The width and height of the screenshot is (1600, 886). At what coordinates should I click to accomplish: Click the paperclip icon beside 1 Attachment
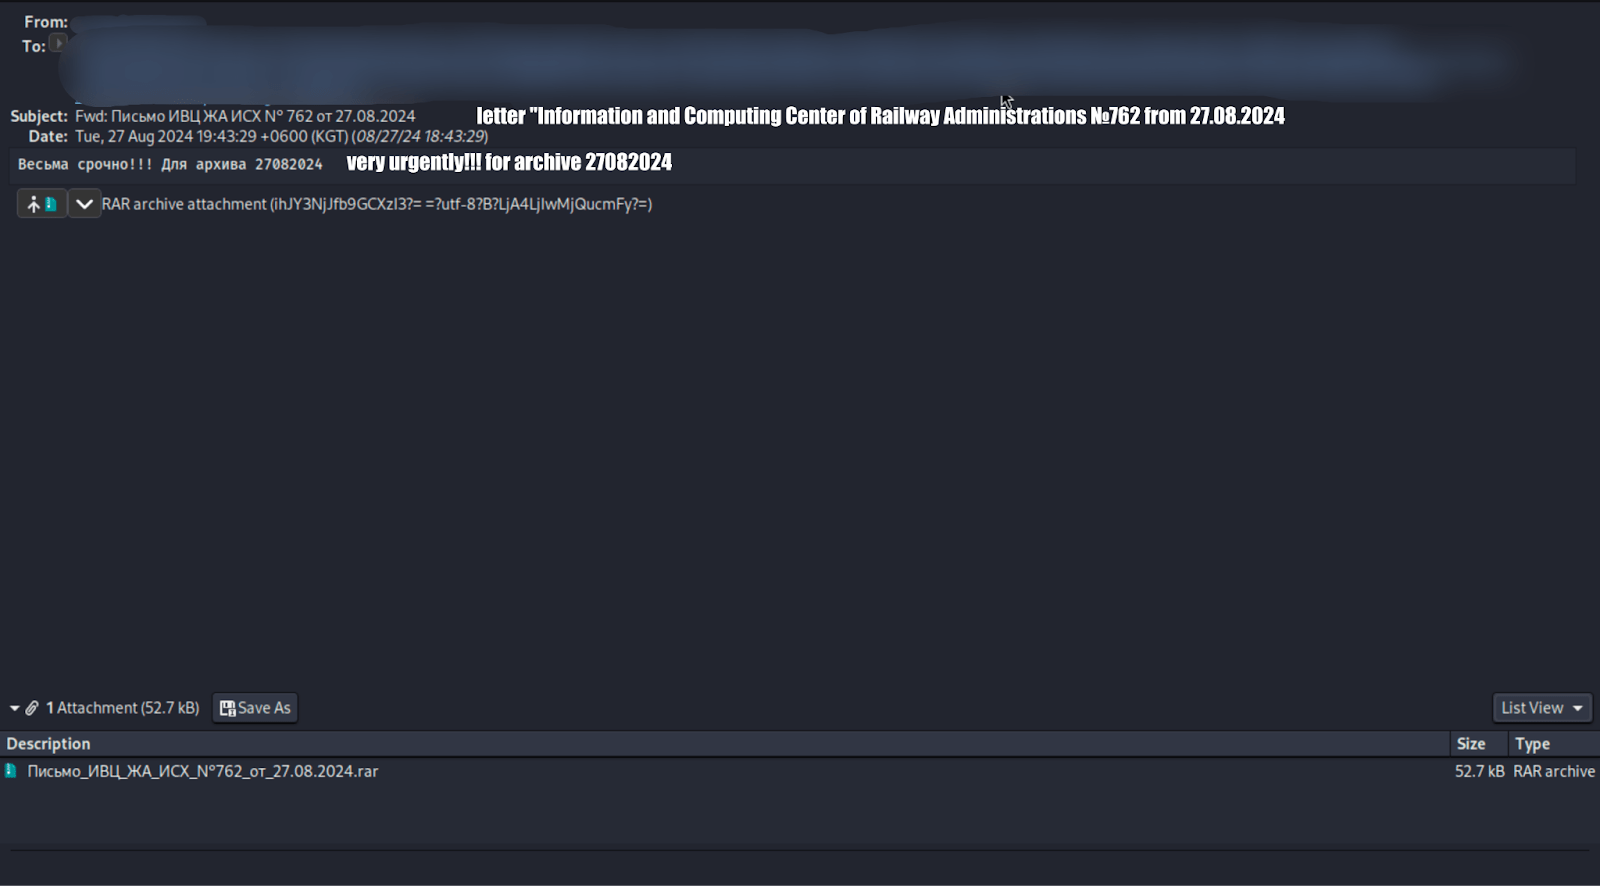30,707
